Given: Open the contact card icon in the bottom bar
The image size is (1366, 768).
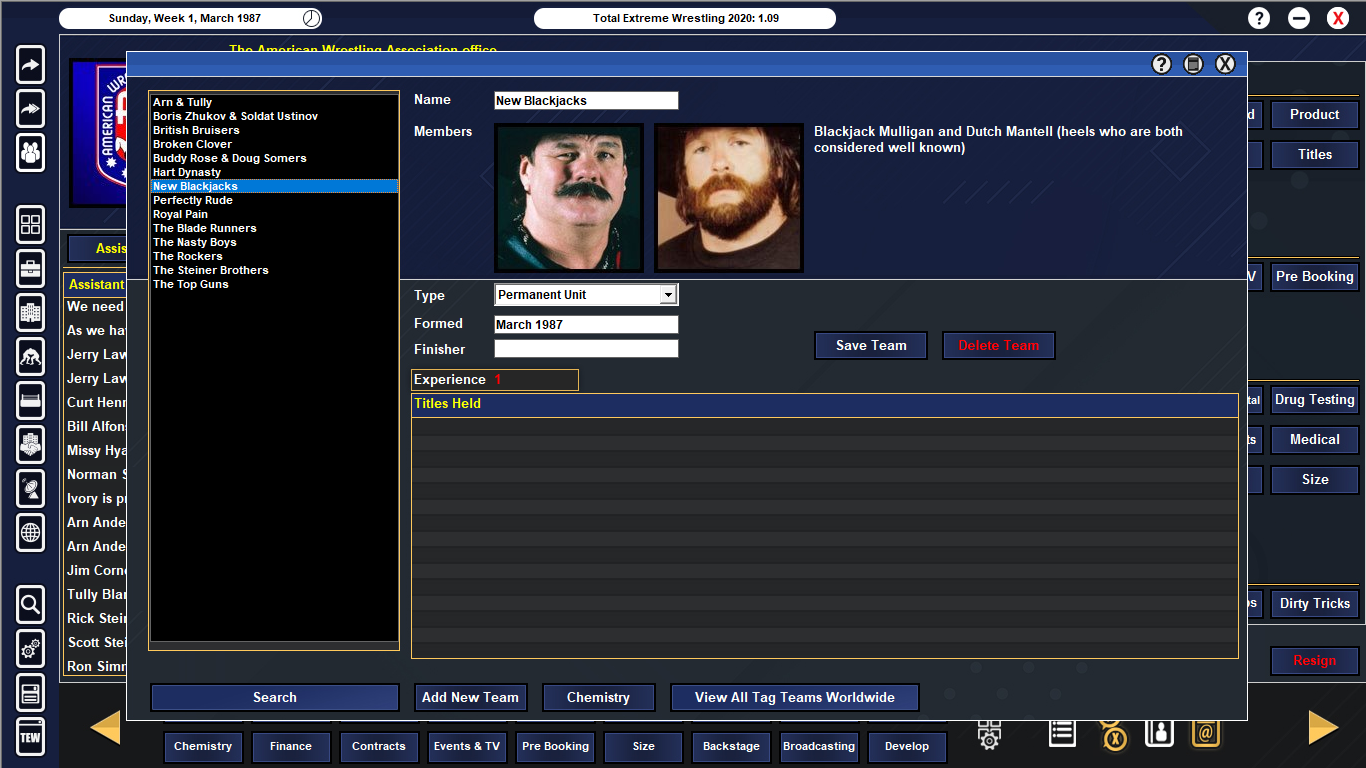Looking at the screenshot, I should 1159,733.
